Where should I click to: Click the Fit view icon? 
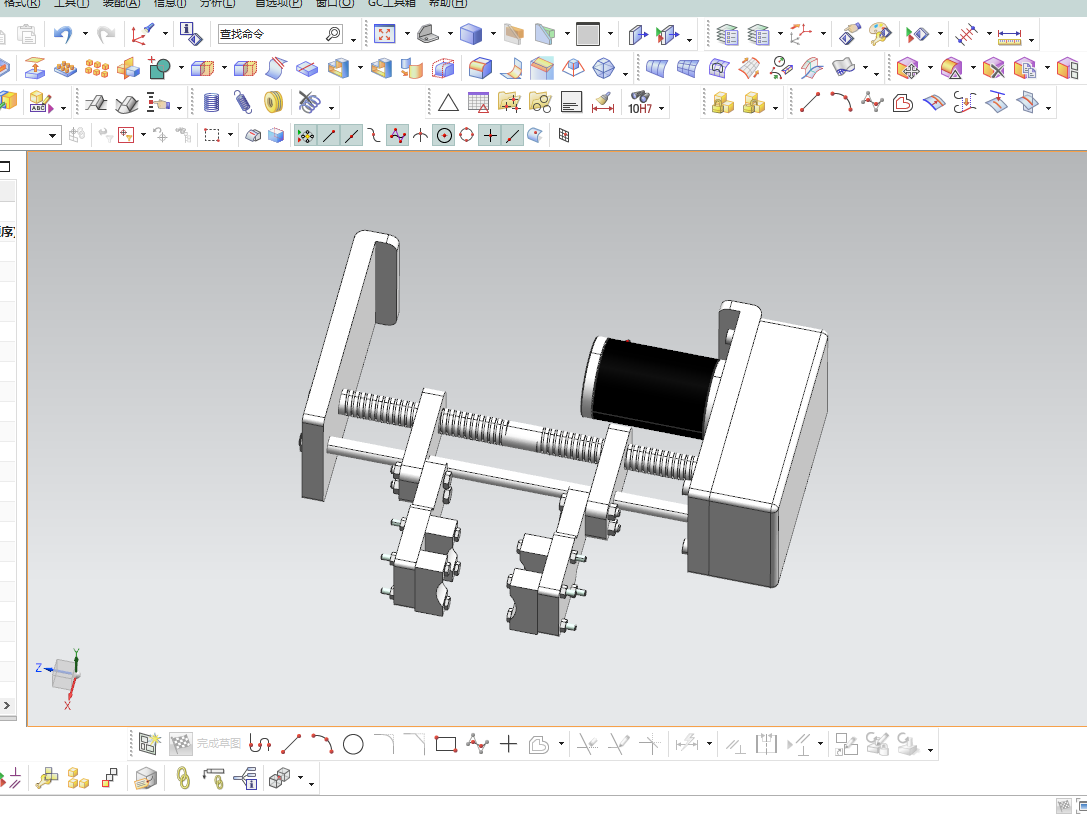tap(384, 34)
